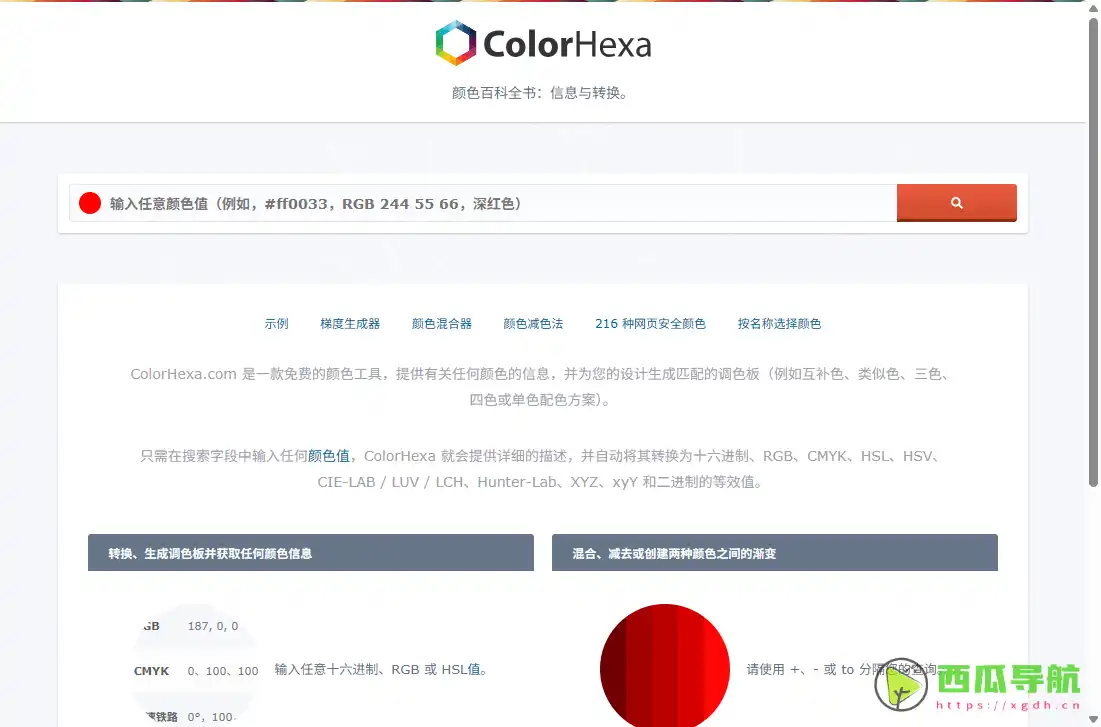Click header 转换、生成调色板并获取任何颜色信息

(310, 553)
